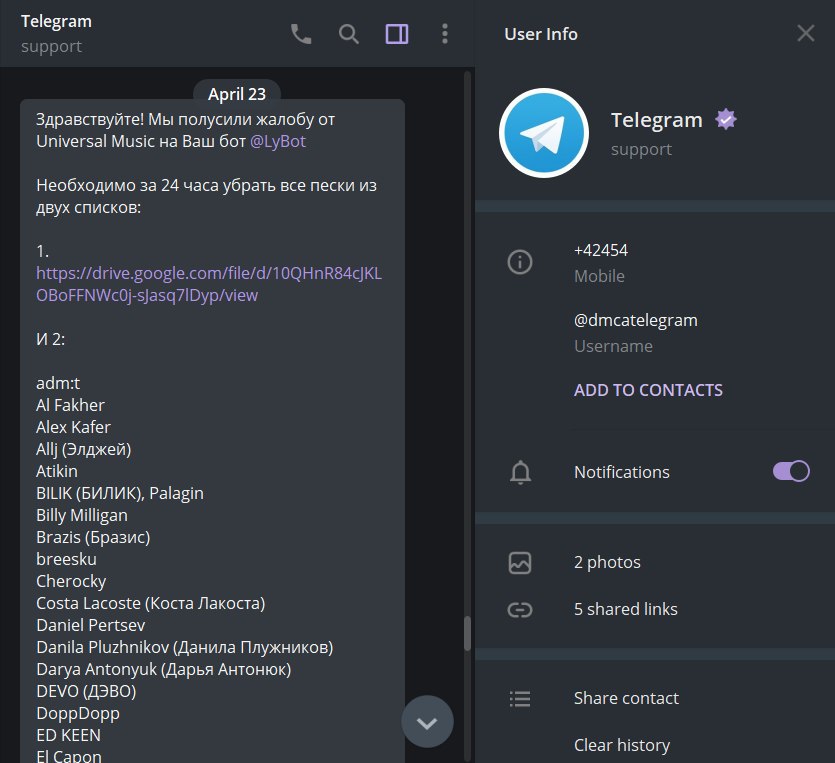Click the purple verified badge next to Telegram

click(x=726, y=119)
